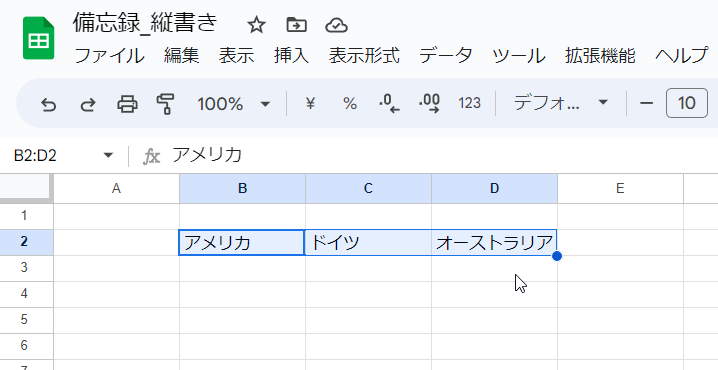Open the move to folder icon
The height and width of the screenshot is (370, 718).
[x=296, y=25]
